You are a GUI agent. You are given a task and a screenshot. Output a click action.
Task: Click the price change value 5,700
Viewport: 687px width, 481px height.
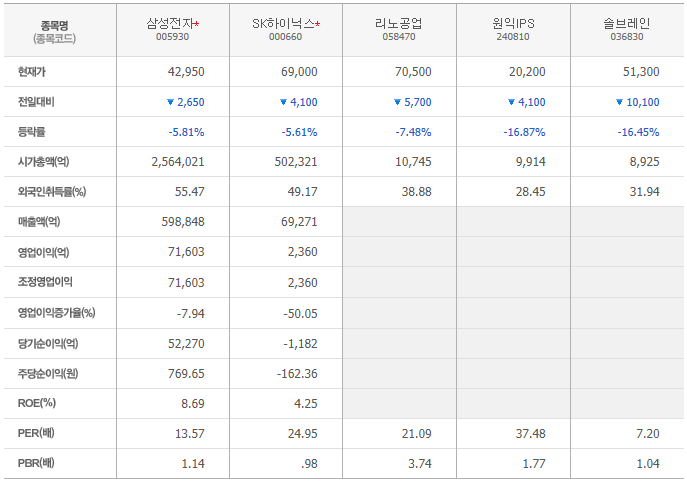coord(418,102)
